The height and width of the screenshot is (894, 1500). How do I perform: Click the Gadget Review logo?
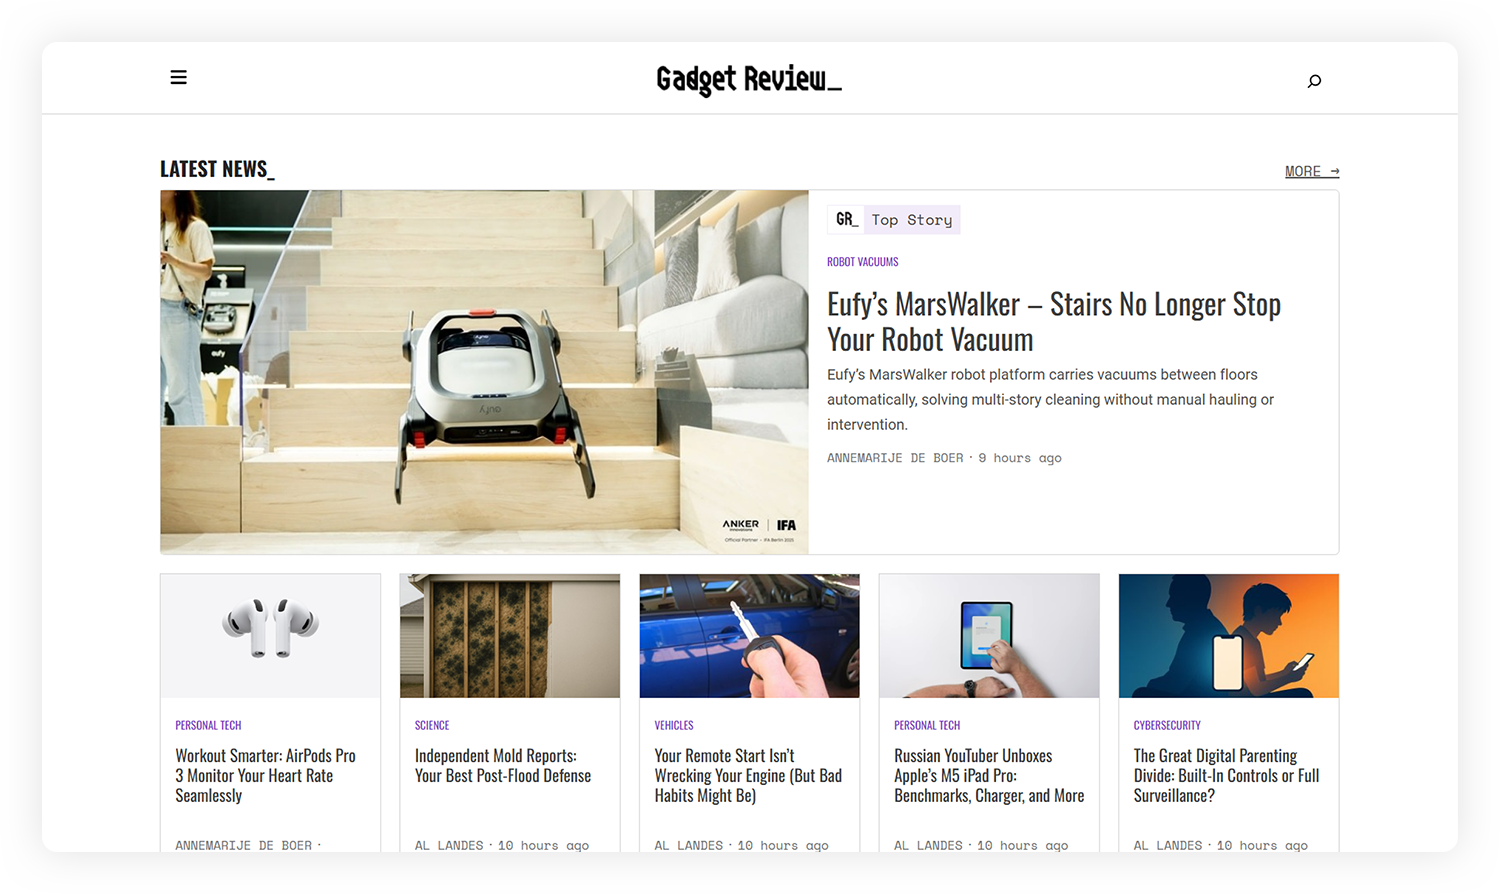click(x=748, y=79)
